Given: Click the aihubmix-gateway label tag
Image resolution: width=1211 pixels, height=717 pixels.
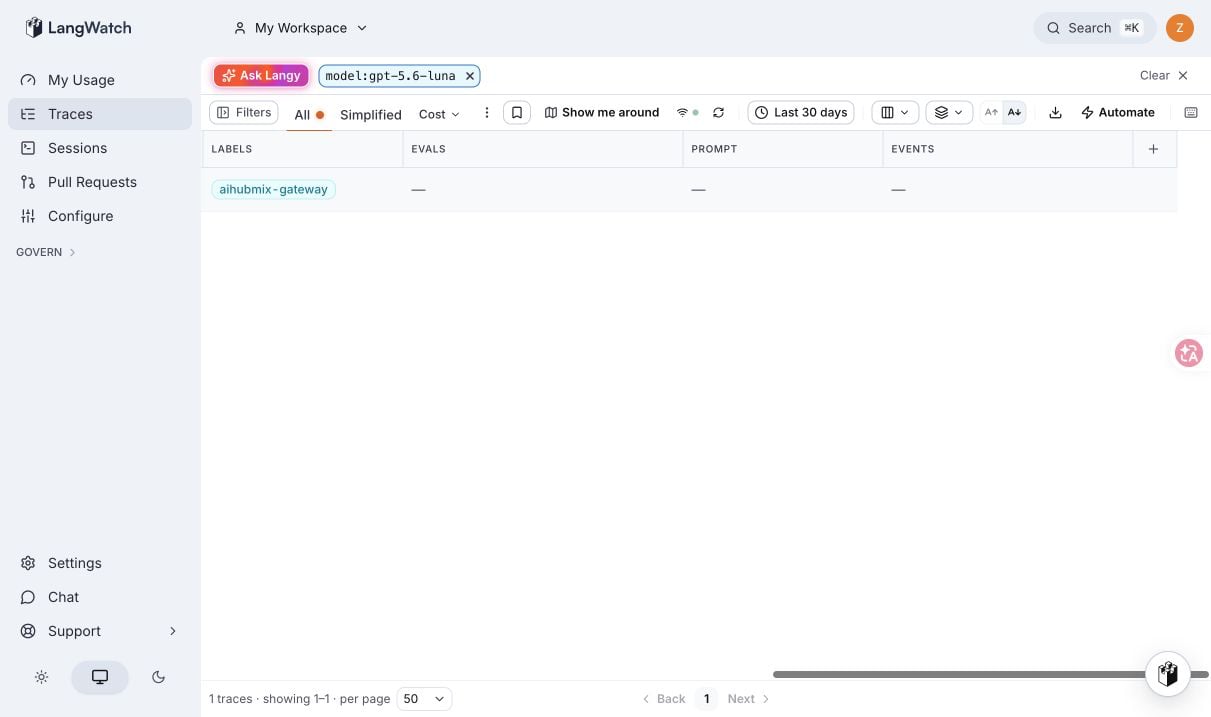Looking at the screenshot, I should click(274, 189).
